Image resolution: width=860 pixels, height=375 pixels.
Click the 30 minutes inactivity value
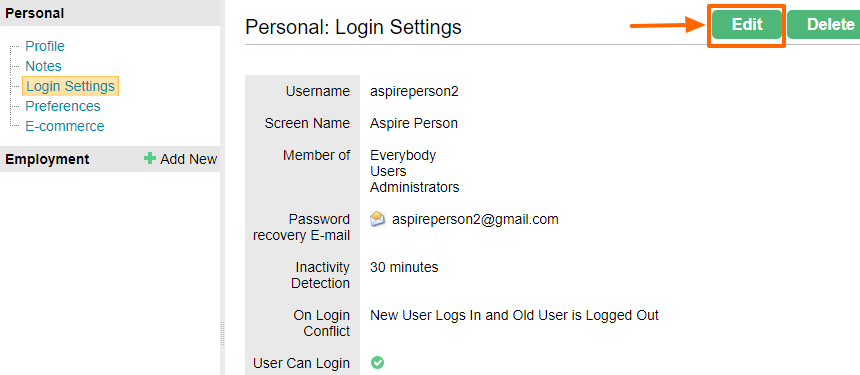[404, 268]
